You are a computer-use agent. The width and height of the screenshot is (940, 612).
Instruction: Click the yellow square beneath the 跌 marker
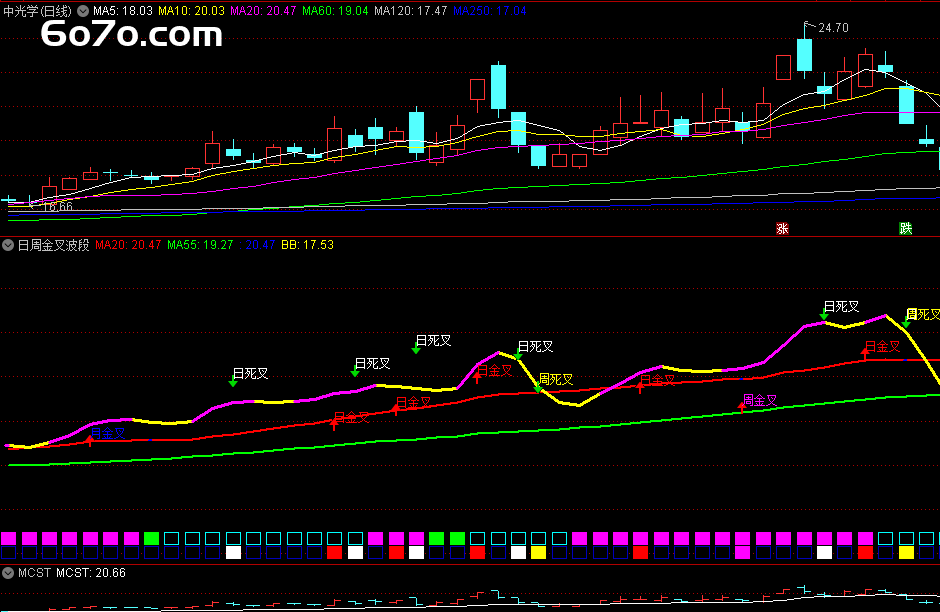pos(906,553)
